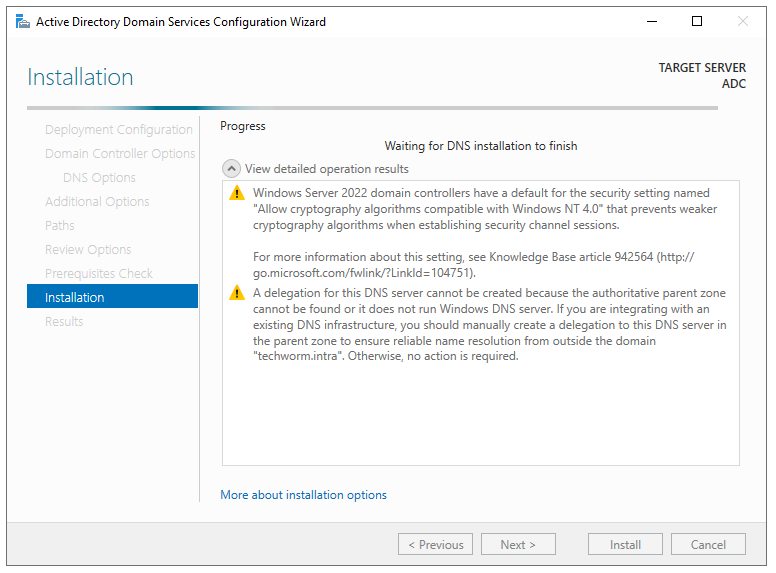Click the cryptography warning triangle icon
The height and width of the screenshot is (573, 776).
pos(236,193)
